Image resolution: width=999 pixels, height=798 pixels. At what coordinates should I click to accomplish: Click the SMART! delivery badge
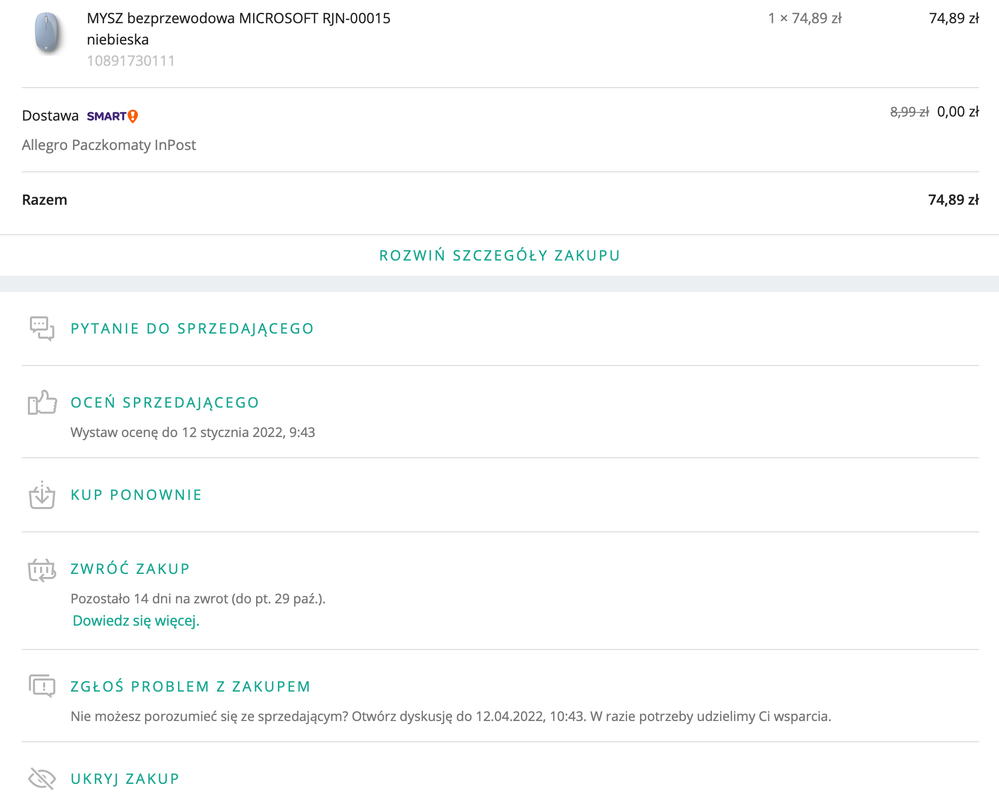(x=112, y=116)
